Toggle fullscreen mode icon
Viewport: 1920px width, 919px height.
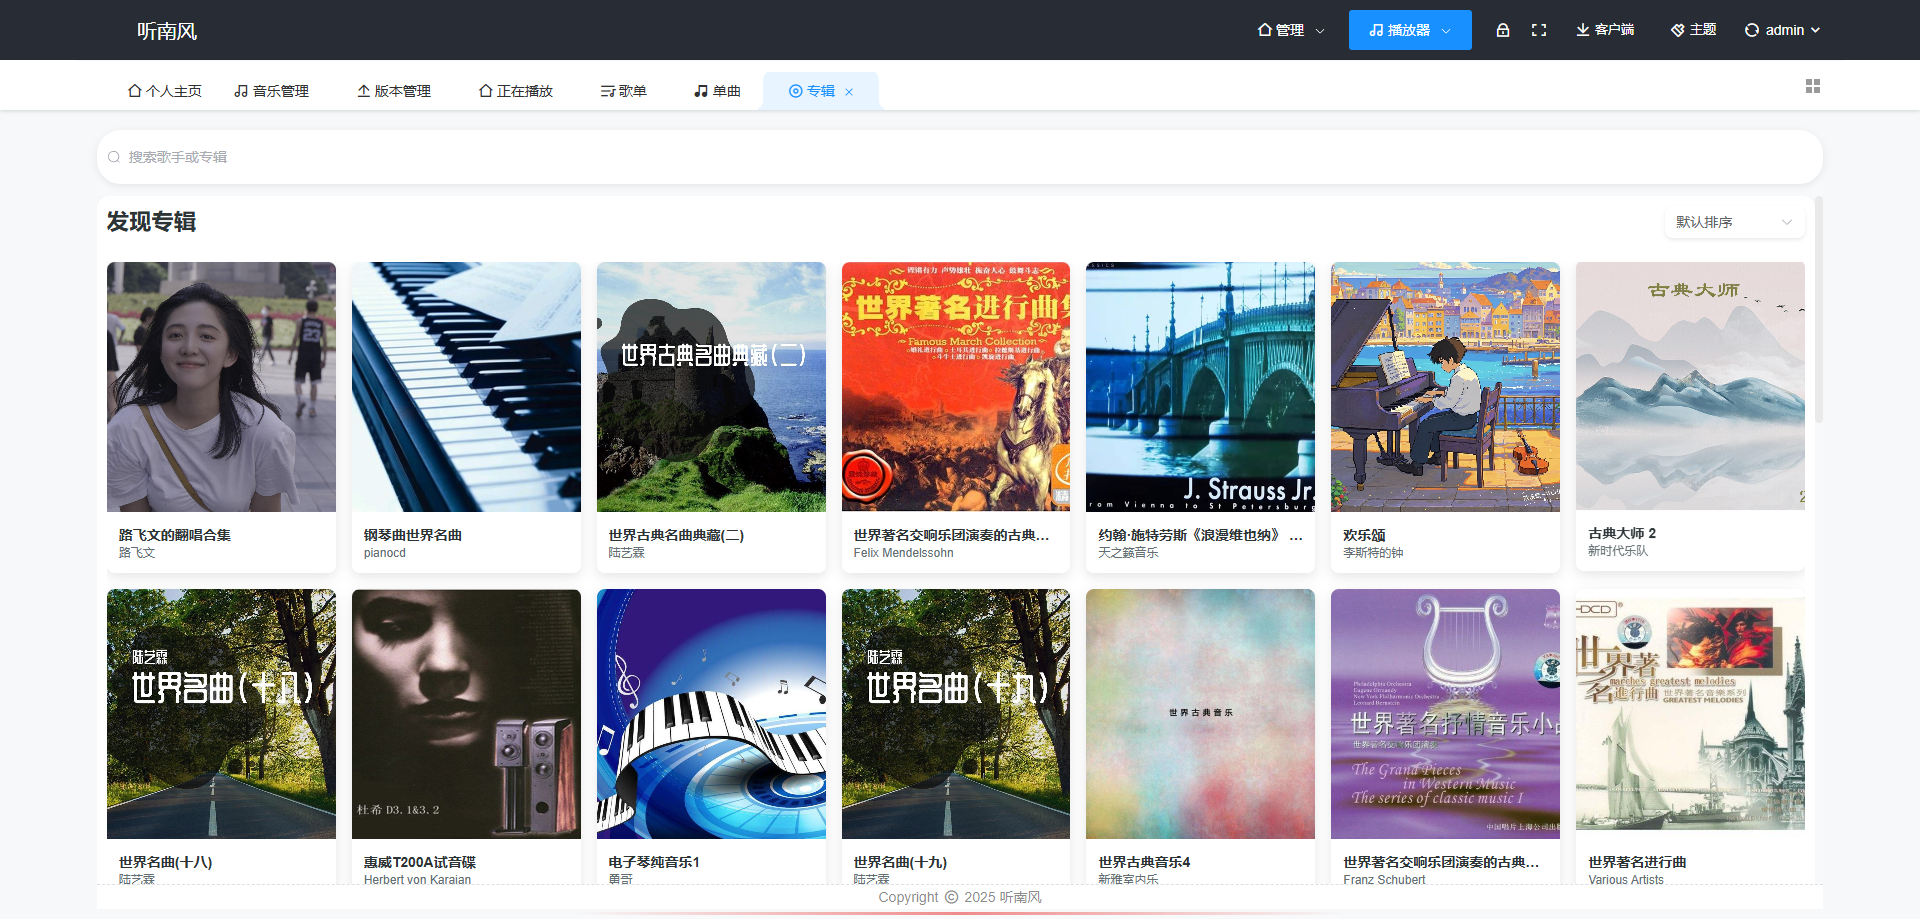pyautogui.click(x=1539, y=30)
